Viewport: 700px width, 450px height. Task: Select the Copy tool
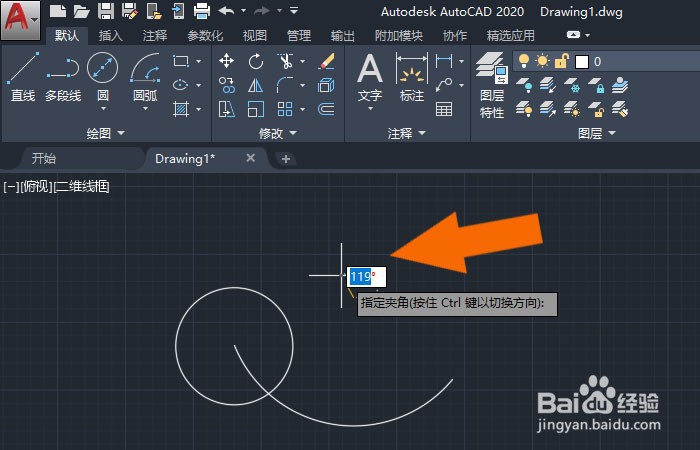(x=227, y=85)
